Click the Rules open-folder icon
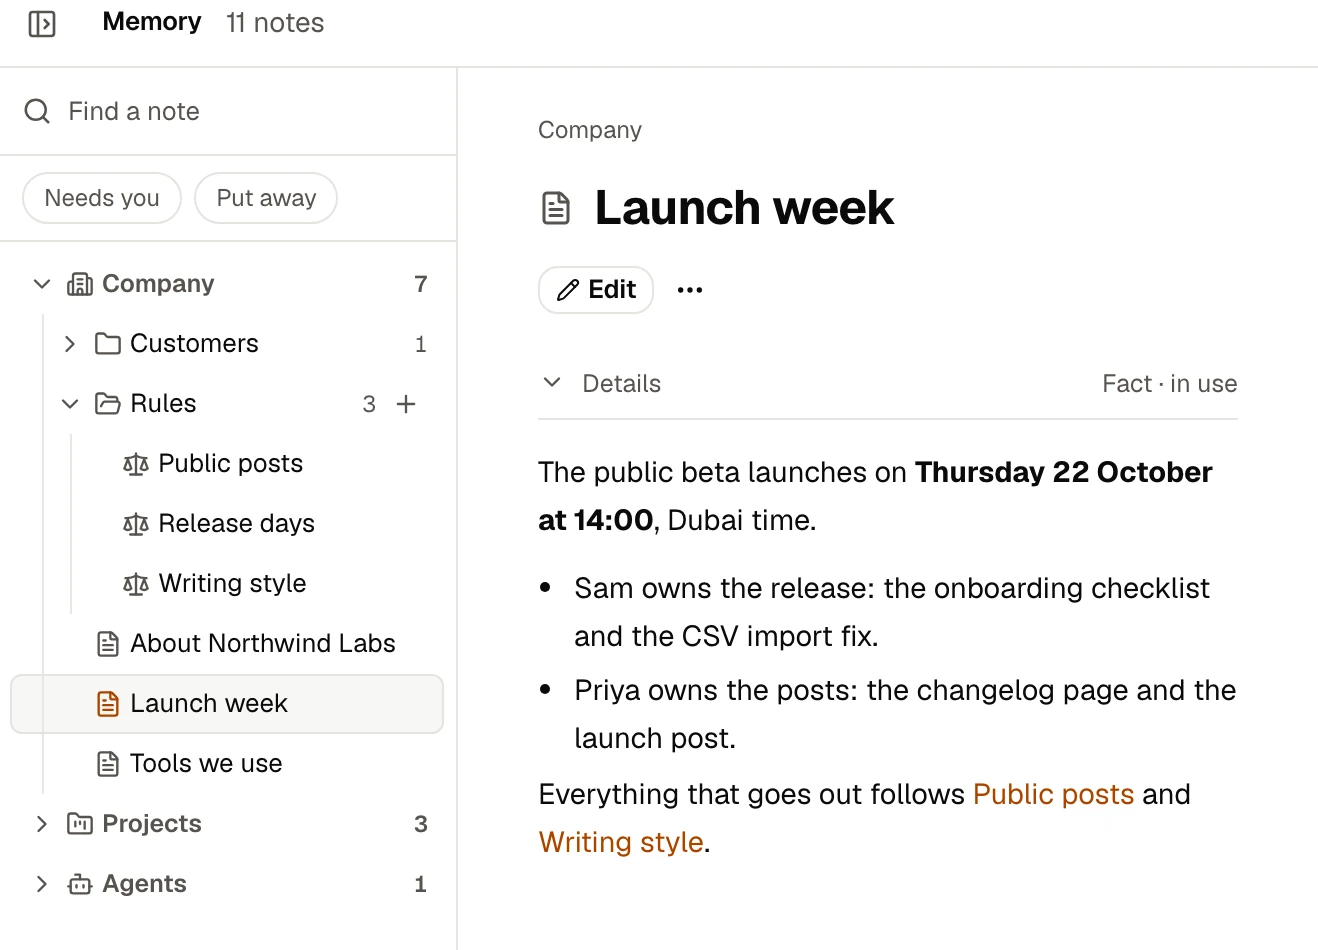This screenshot has width=1318, height=950. click(x=108, y=404)
